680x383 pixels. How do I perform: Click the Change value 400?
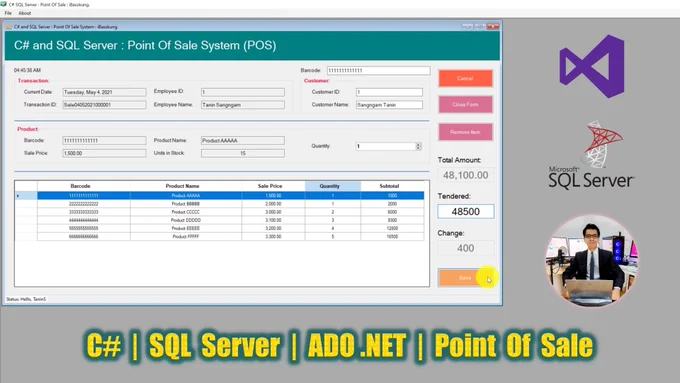click(465, 248)
